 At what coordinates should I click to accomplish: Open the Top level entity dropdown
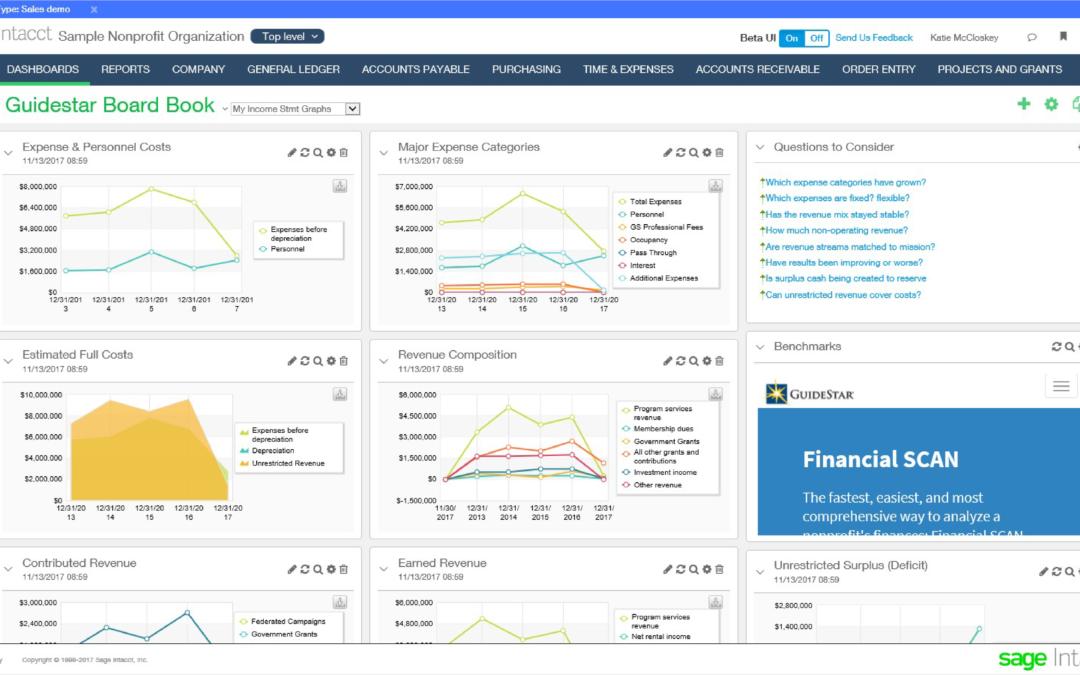287,36
